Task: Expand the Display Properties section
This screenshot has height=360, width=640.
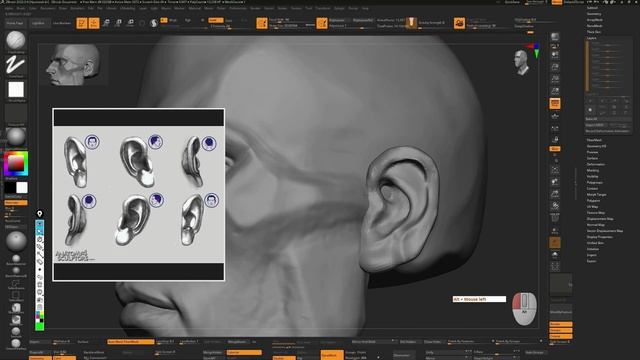Action: click(600, 237)
